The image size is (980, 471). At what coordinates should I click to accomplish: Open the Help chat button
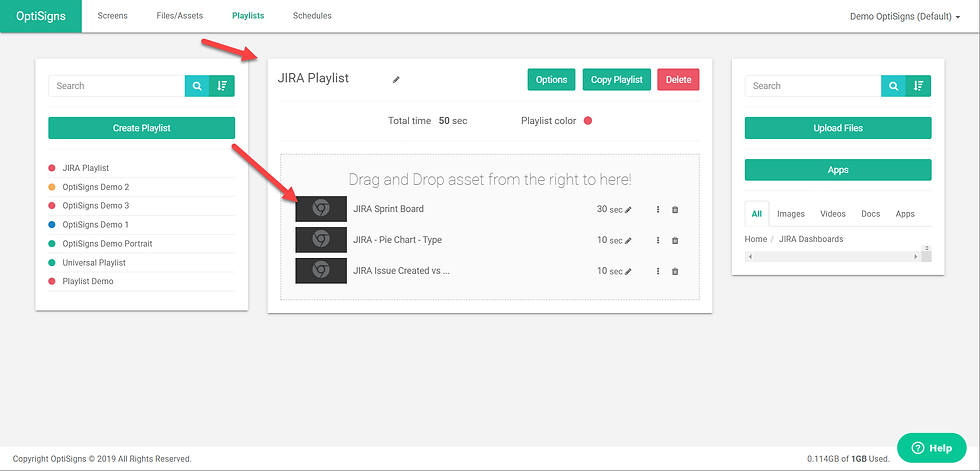[x=931, y=448]
